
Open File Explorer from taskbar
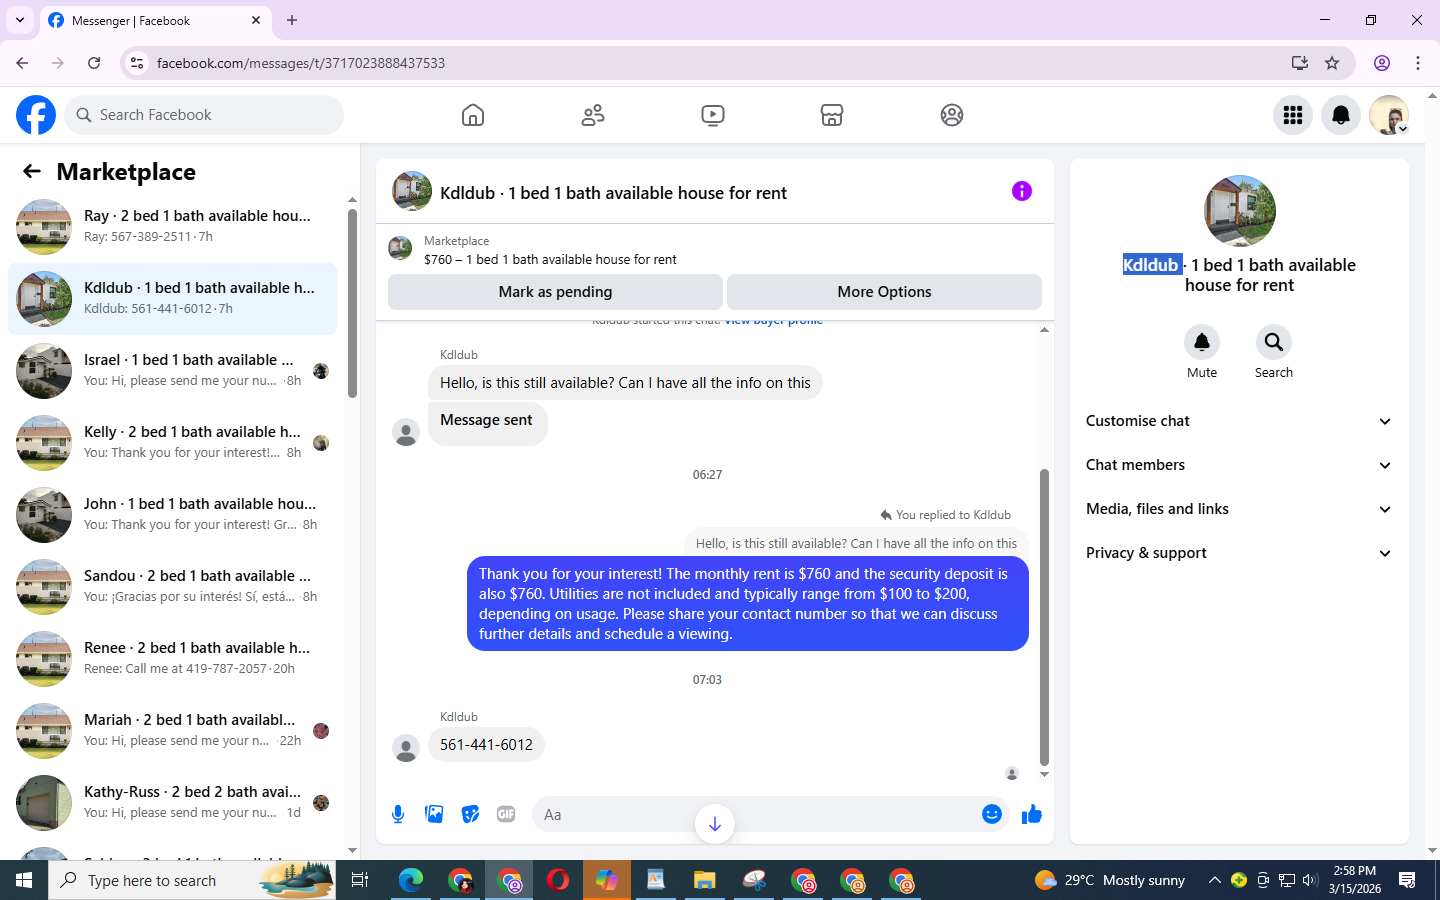click(x=705, y=880)
